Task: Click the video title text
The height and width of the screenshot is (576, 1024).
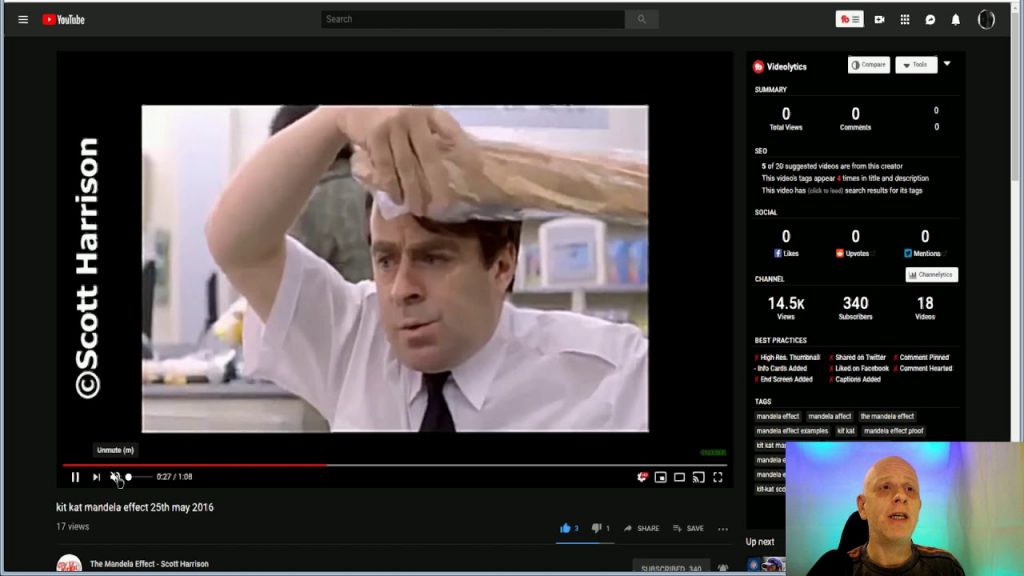Action: [135, 507]
